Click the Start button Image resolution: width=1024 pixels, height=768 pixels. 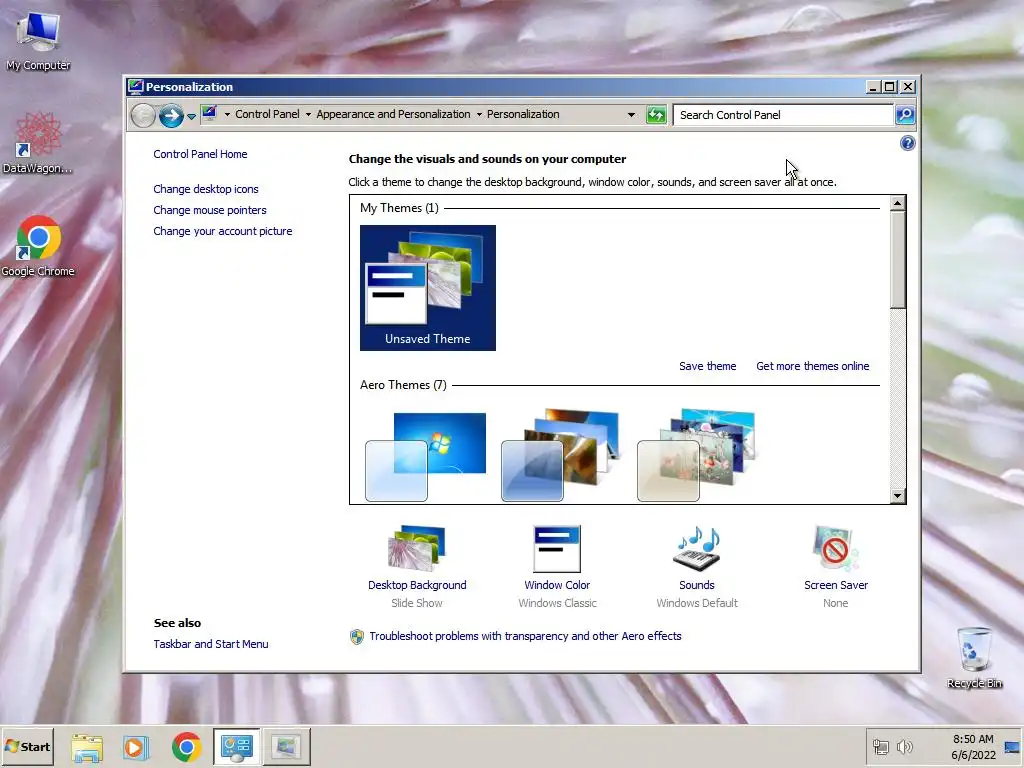click(x=27, y=746)
